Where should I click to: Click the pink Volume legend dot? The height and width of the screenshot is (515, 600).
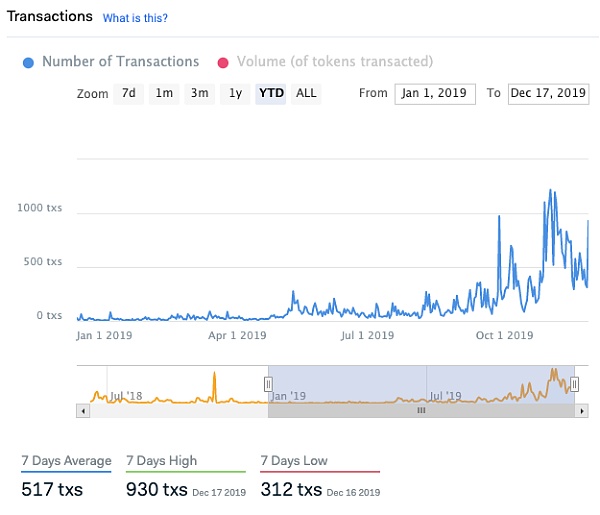point(223,62)
